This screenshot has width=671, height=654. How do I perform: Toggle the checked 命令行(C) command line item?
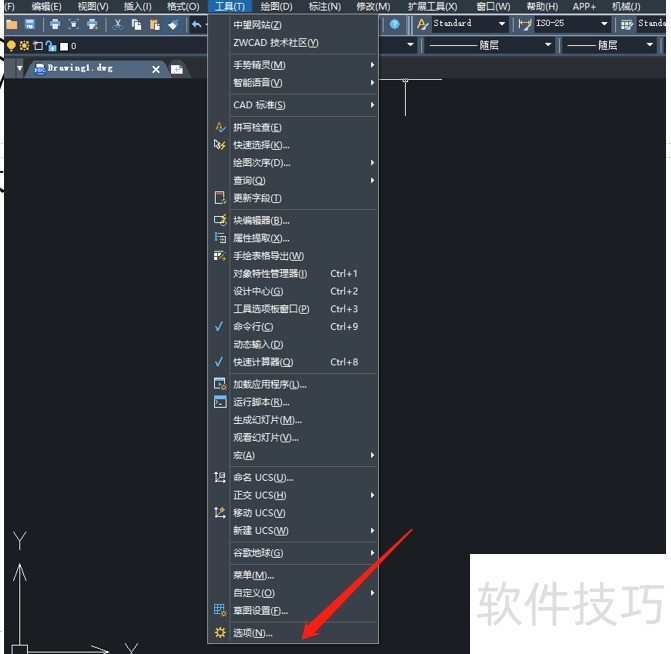253,327
